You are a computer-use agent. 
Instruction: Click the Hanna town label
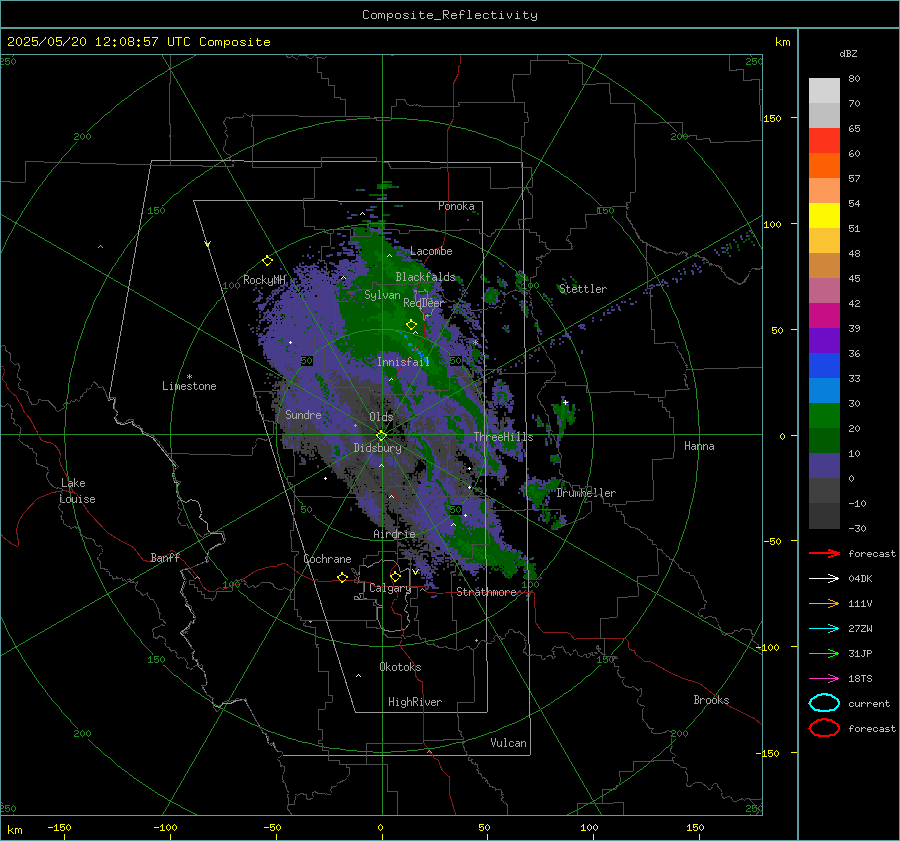click(699, 446)
